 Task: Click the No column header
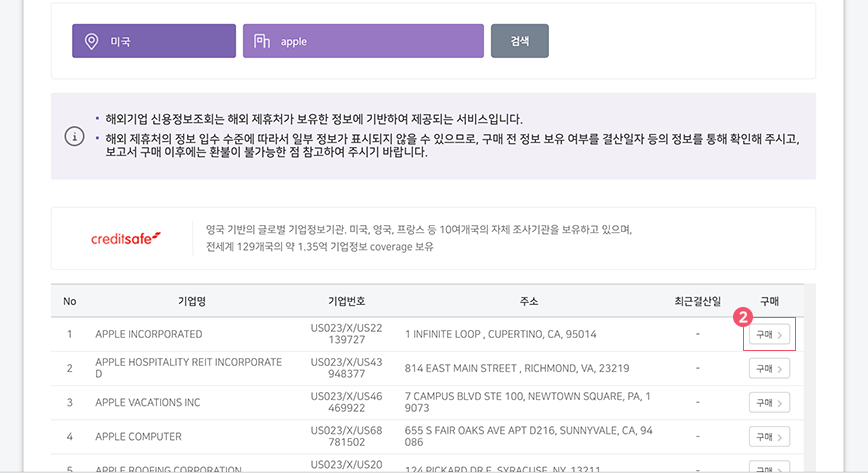pos(70,301)
